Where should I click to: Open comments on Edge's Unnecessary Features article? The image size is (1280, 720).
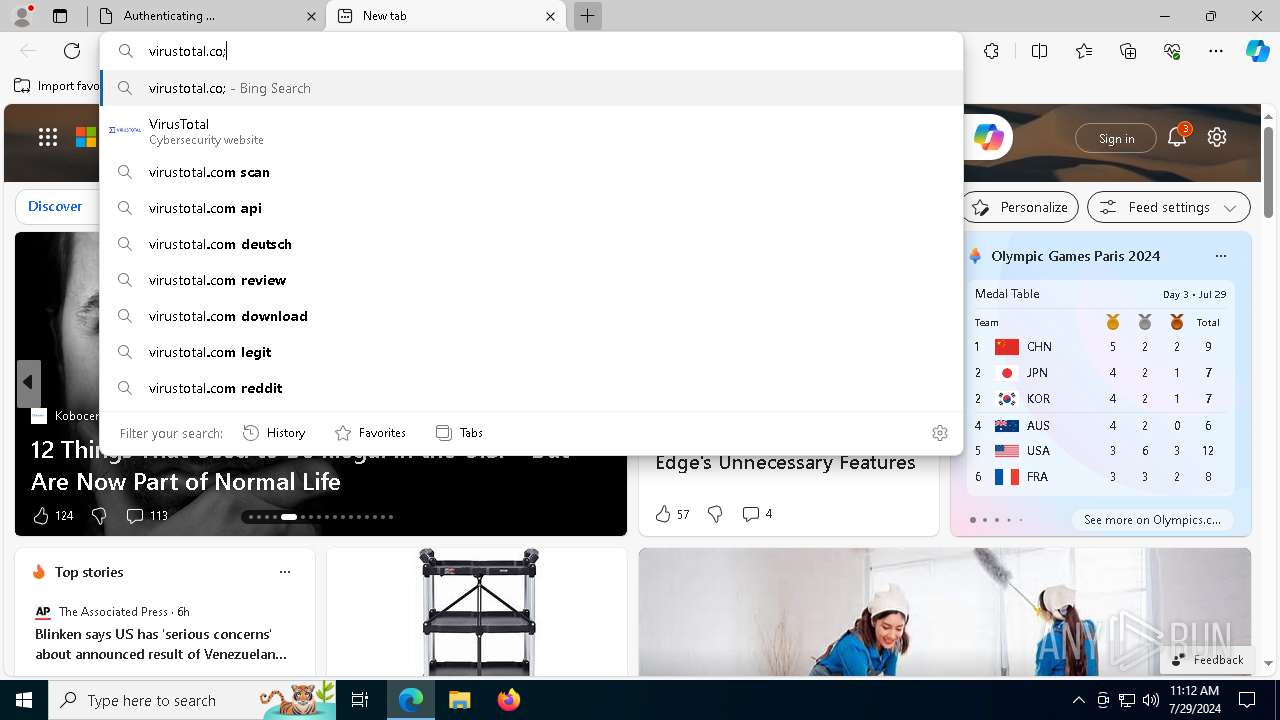[757, 514]
